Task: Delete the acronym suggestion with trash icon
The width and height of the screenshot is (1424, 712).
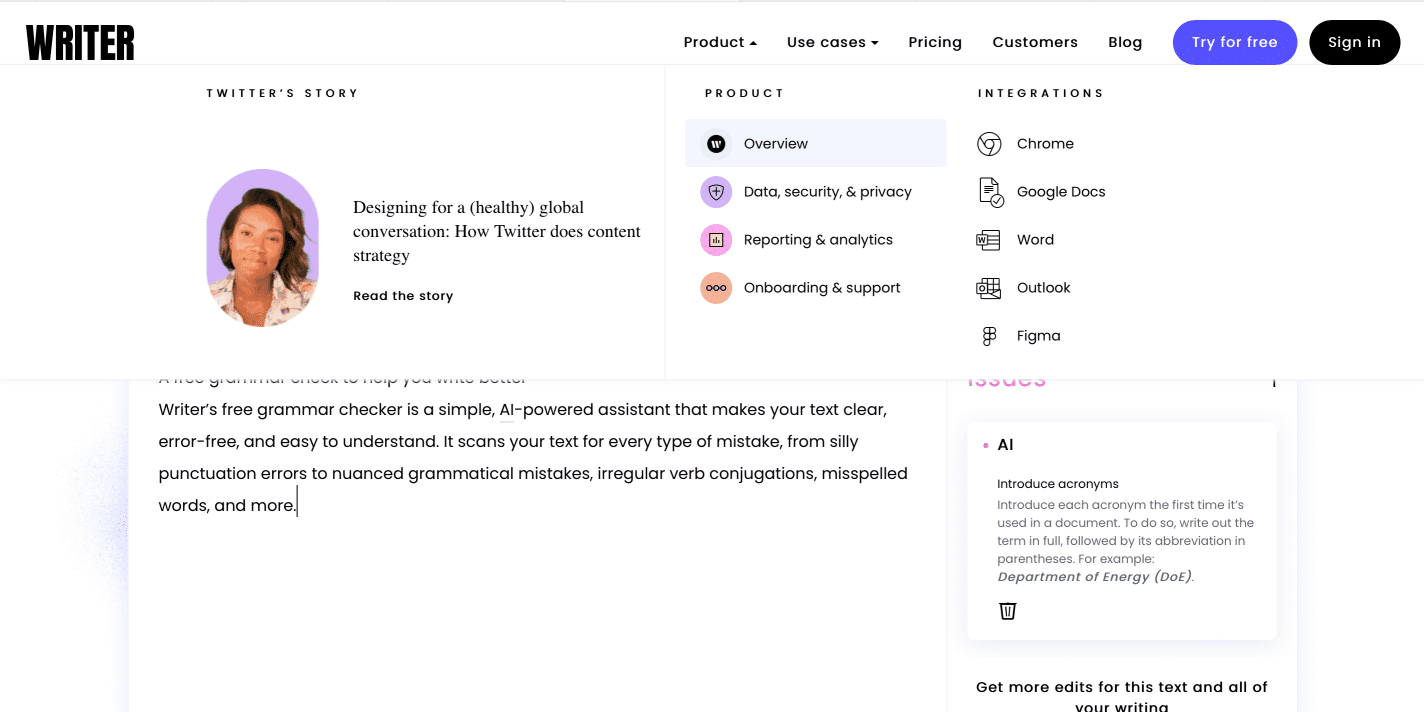Action: click(1008, 610)
